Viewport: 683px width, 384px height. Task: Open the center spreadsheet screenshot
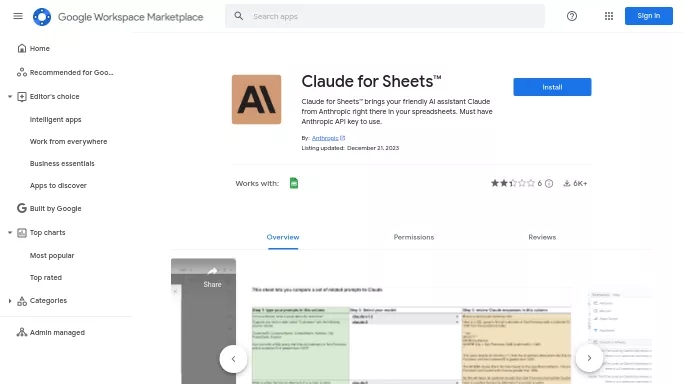pyautogui.click(x=411, y=334)
